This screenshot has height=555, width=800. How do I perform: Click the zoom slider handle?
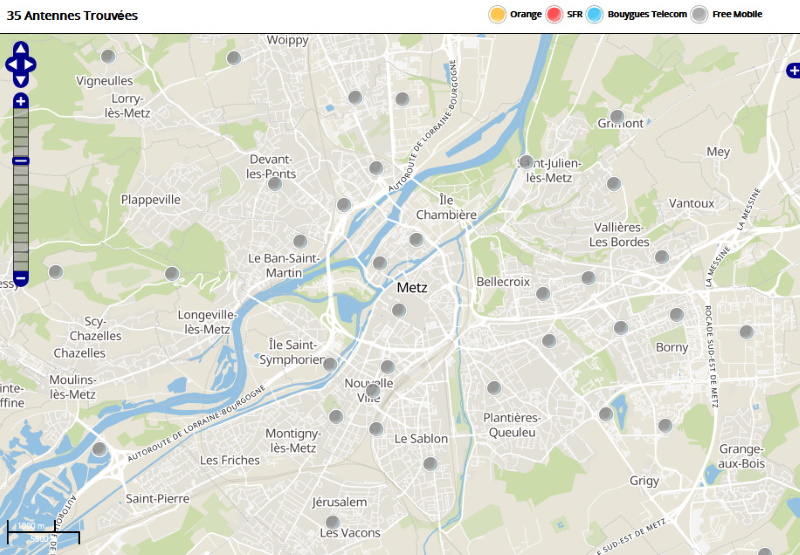21,161
